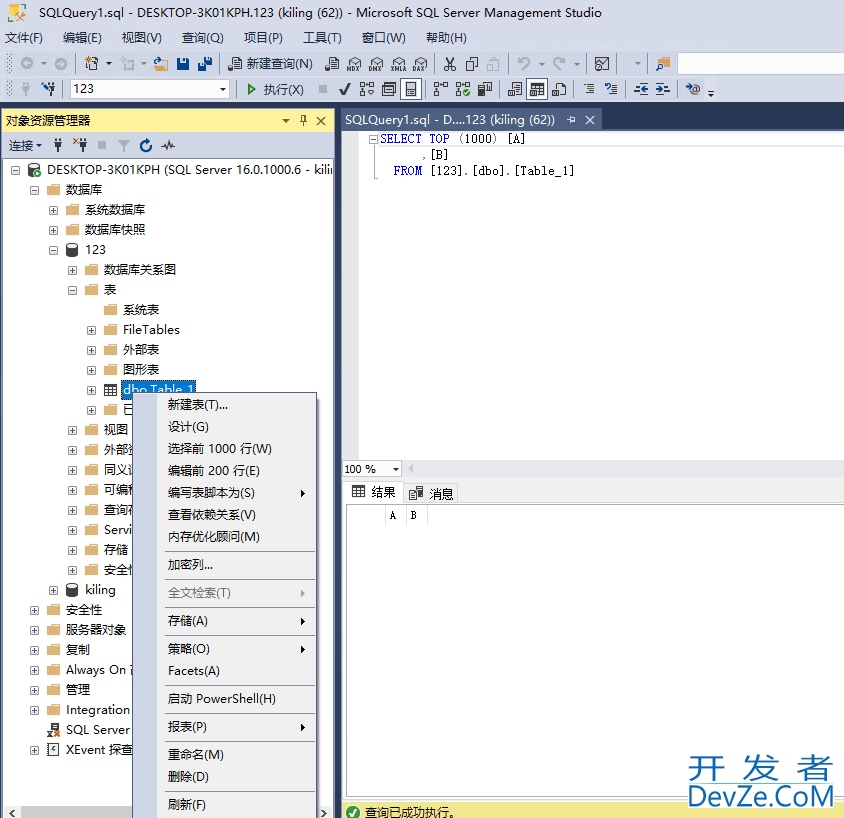This screenshot has width=844, height=818.
Task: Switch to the 结果 results tab
Action: [x=374, y=492]
